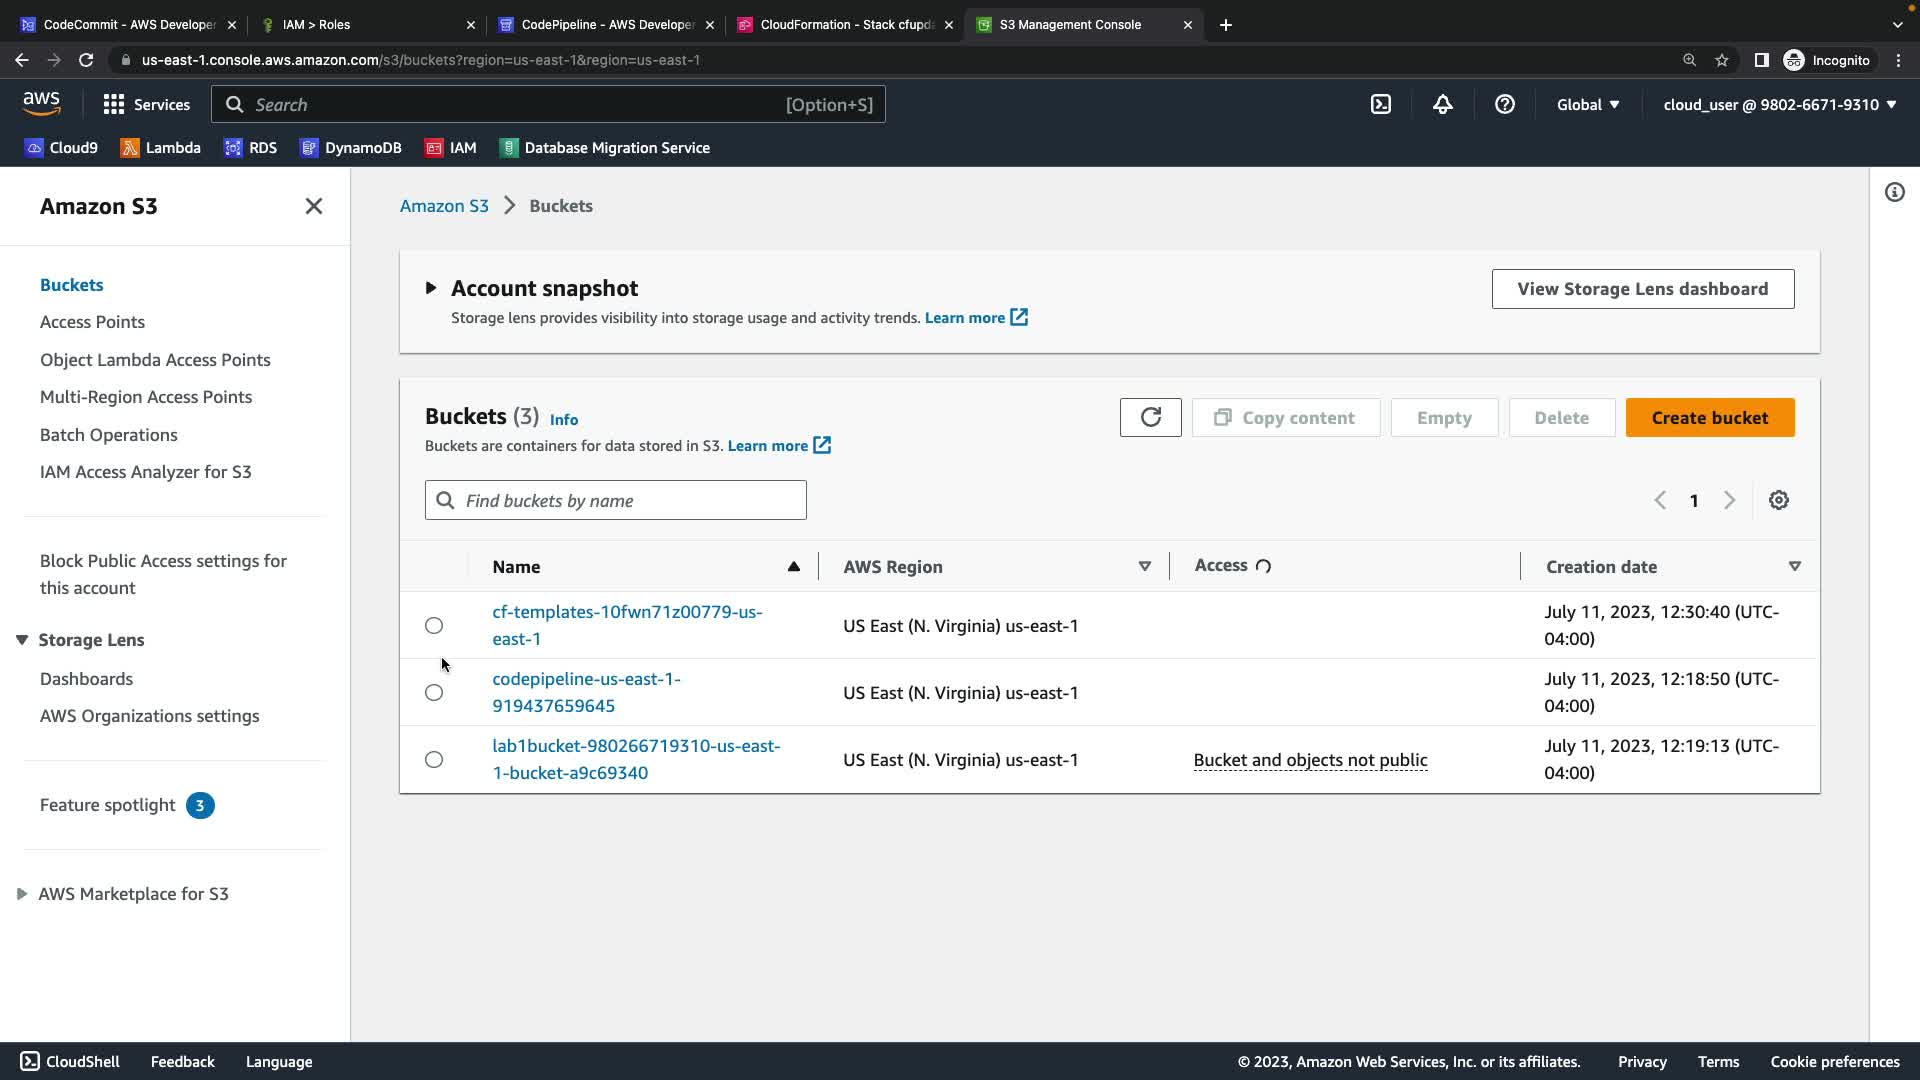Select the codepipeline-us-east-1 bucket radio button
This screenshot has height=1080, width=1920.
click(x=433, y=692)
